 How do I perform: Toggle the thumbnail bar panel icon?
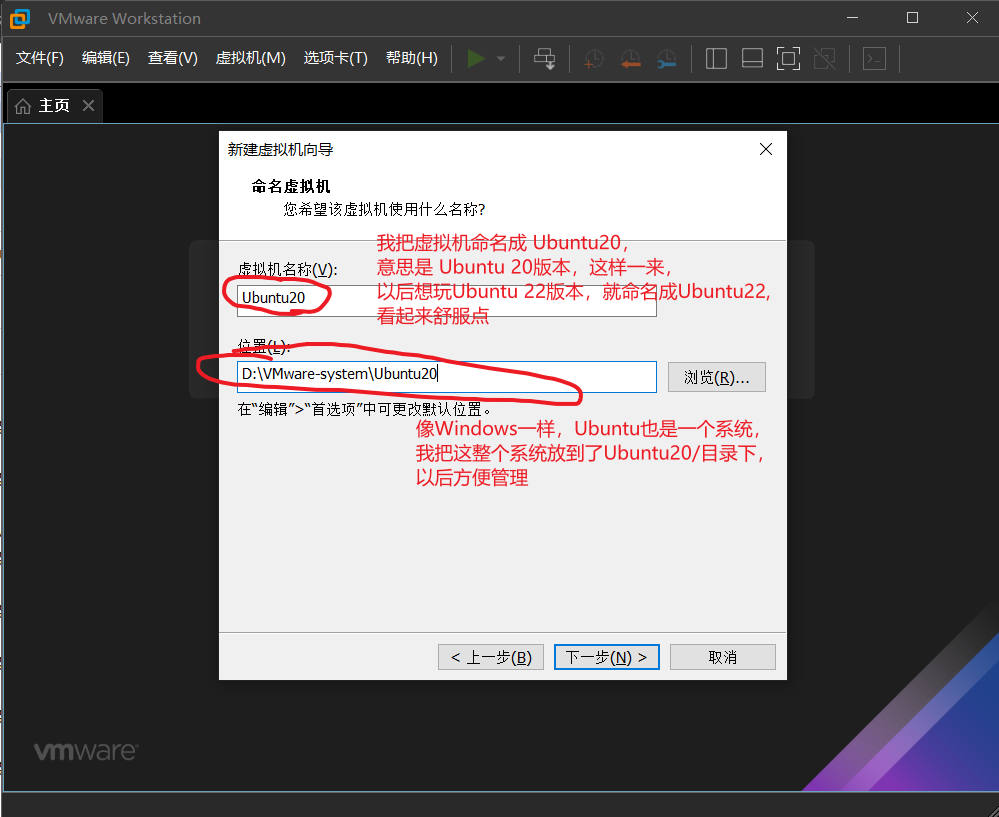tap(752, 59)
